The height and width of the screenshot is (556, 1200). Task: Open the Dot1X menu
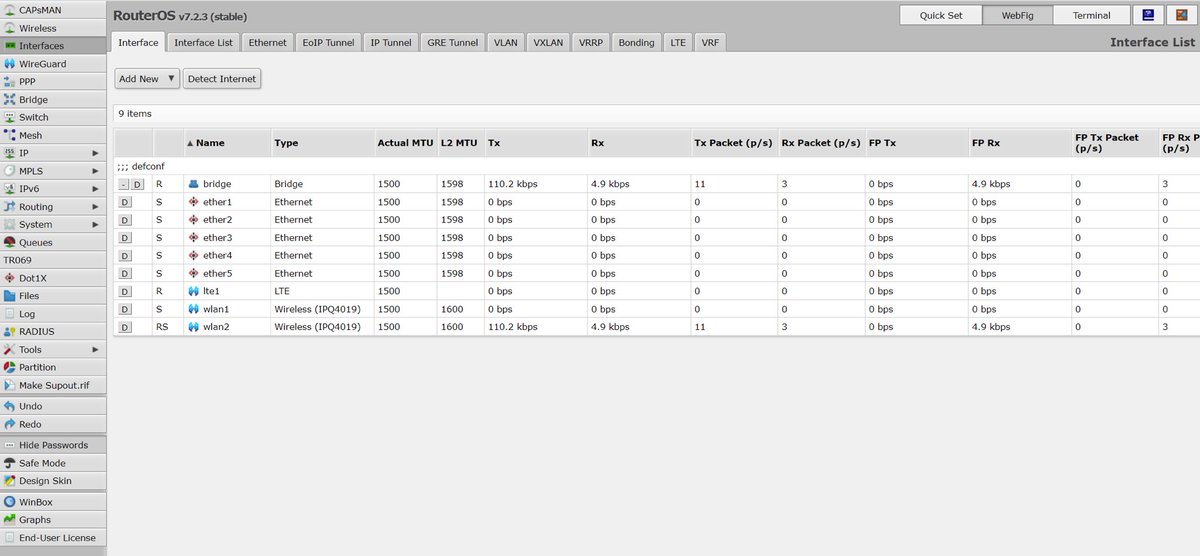click(53, 278)
